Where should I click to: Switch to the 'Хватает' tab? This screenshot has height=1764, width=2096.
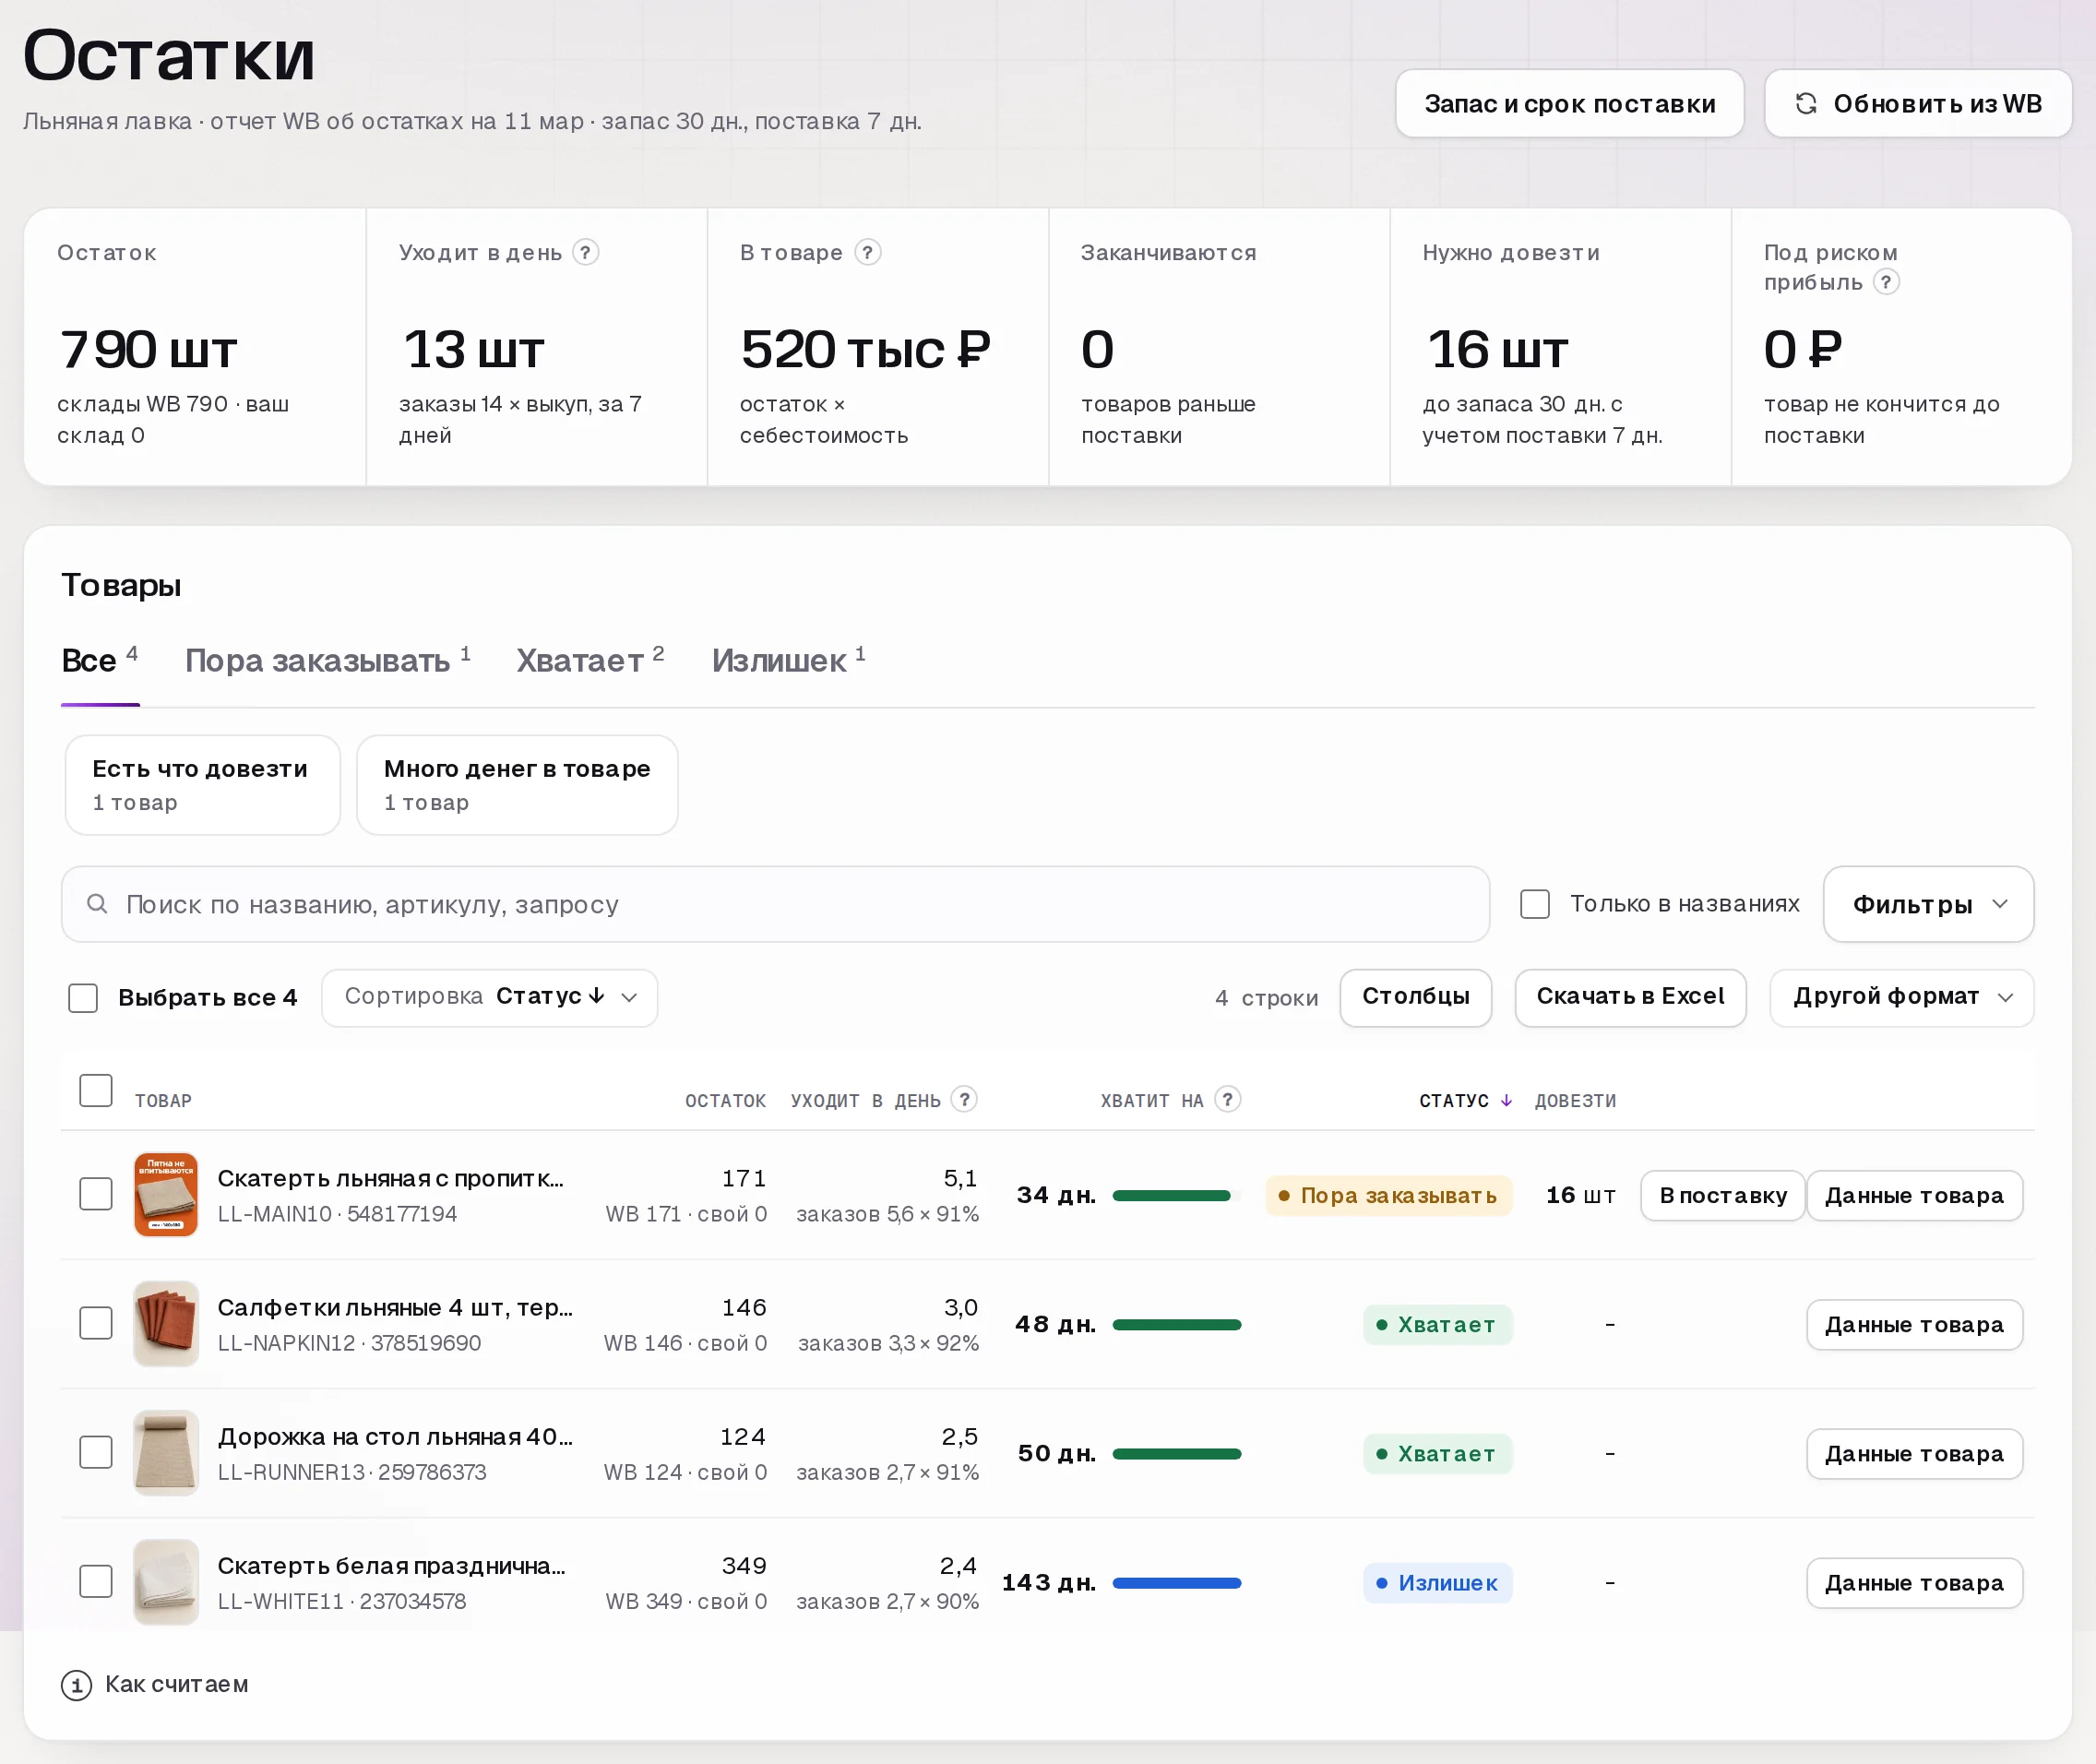point(590,660)
